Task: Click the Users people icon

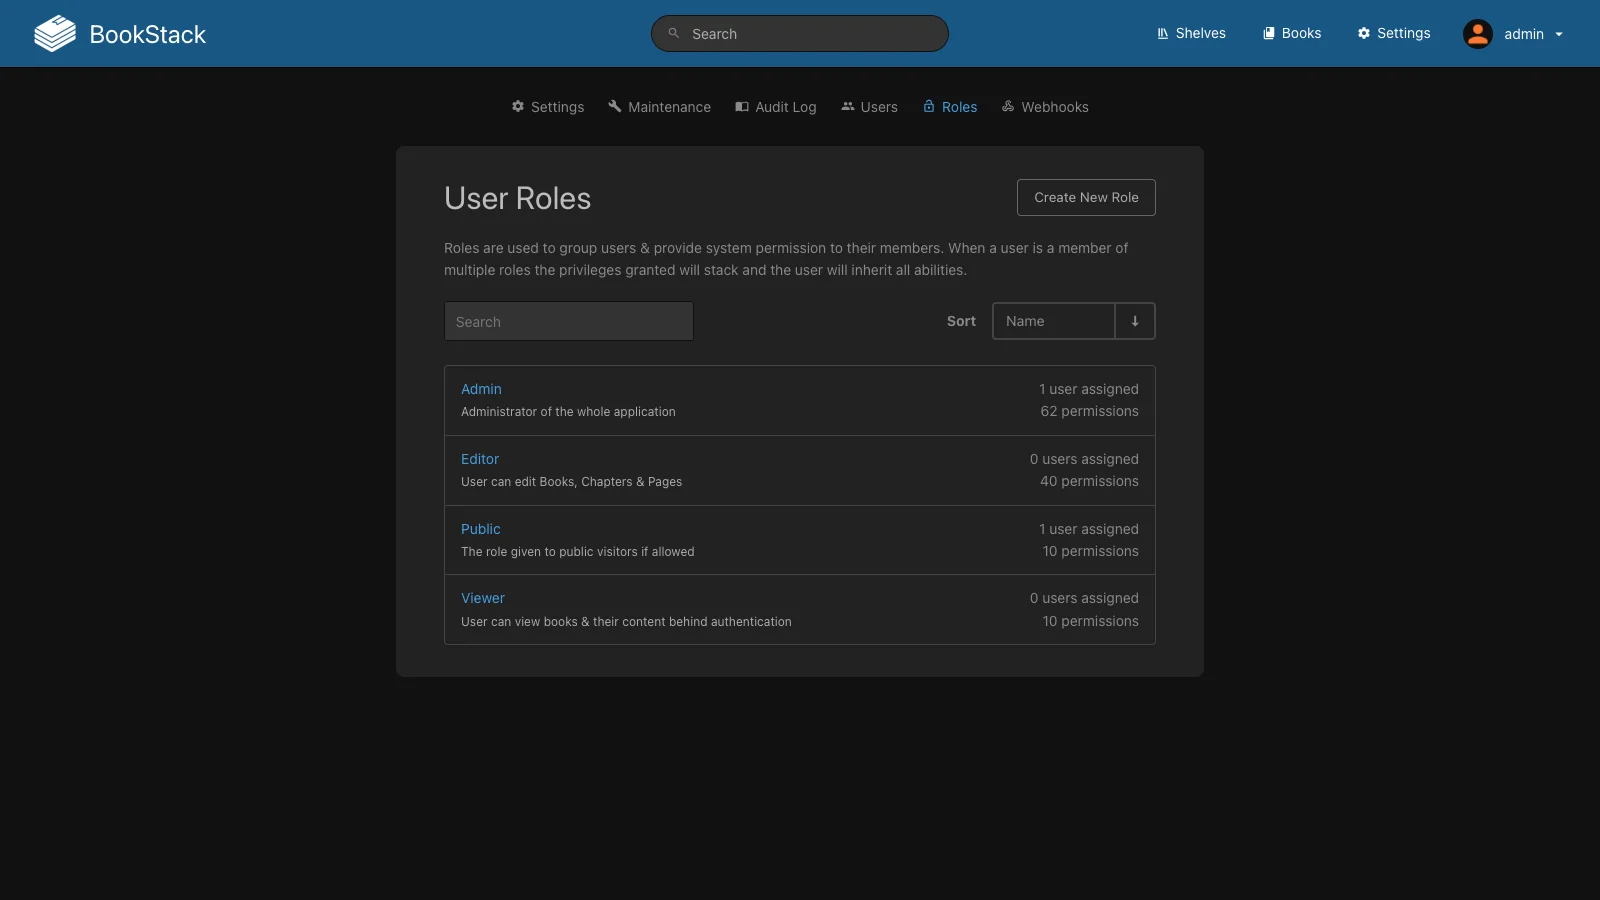Action: 848,106
